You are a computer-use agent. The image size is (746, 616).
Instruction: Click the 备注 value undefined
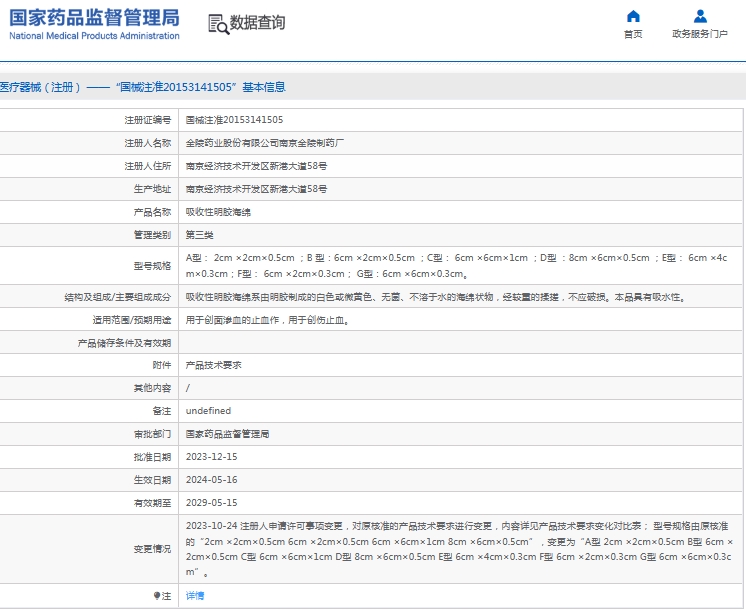pos(208,411)
